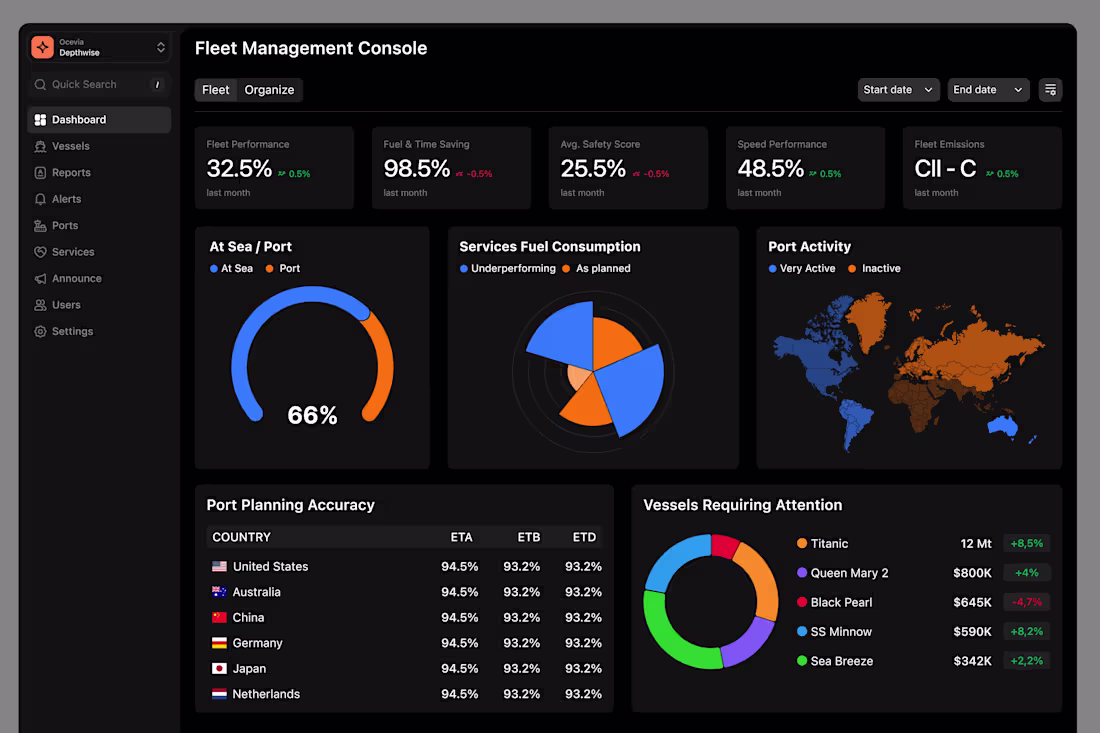Click the Users people icon
This screenshot has width=1100, height=733.
40,305
